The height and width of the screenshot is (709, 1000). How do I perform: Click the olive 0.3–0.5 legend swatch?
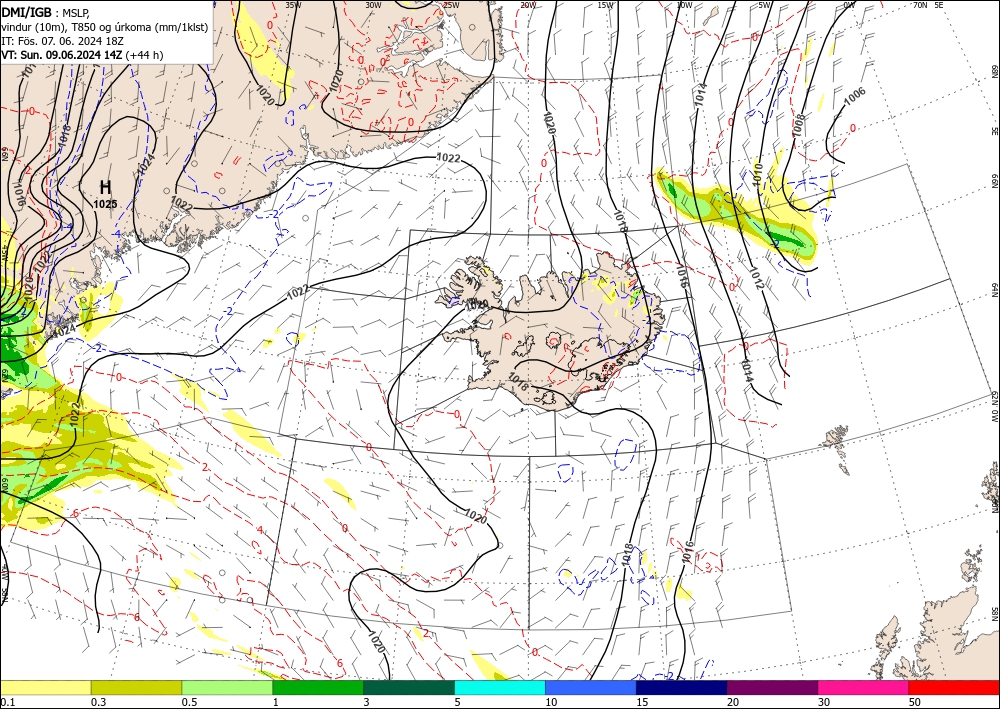136,687
